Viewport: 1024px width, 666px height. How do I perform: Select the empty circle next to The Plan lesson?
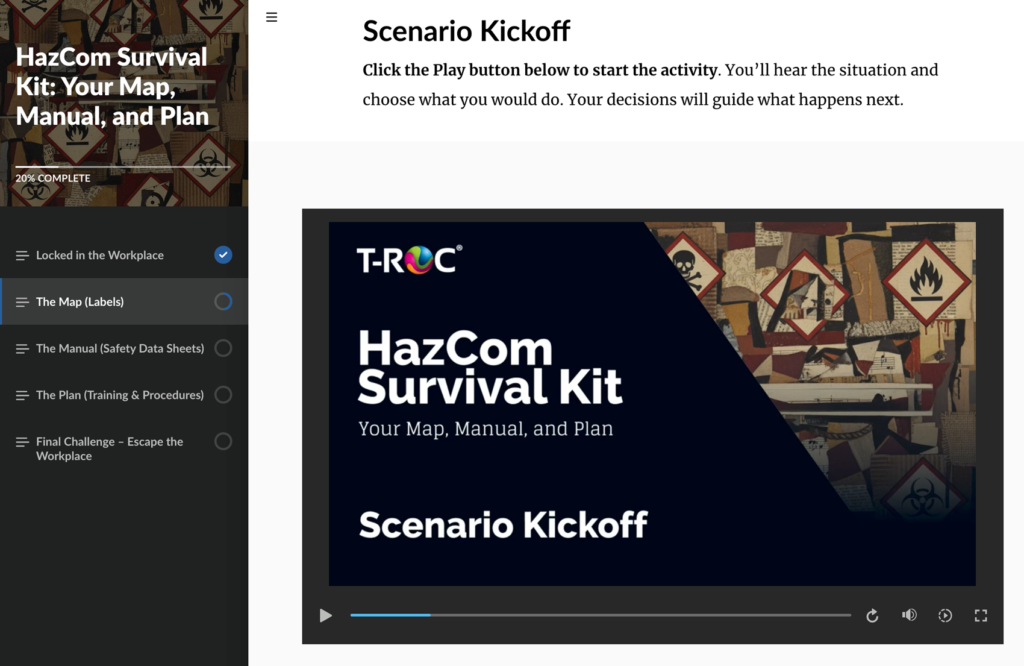[x=224, y=394]
